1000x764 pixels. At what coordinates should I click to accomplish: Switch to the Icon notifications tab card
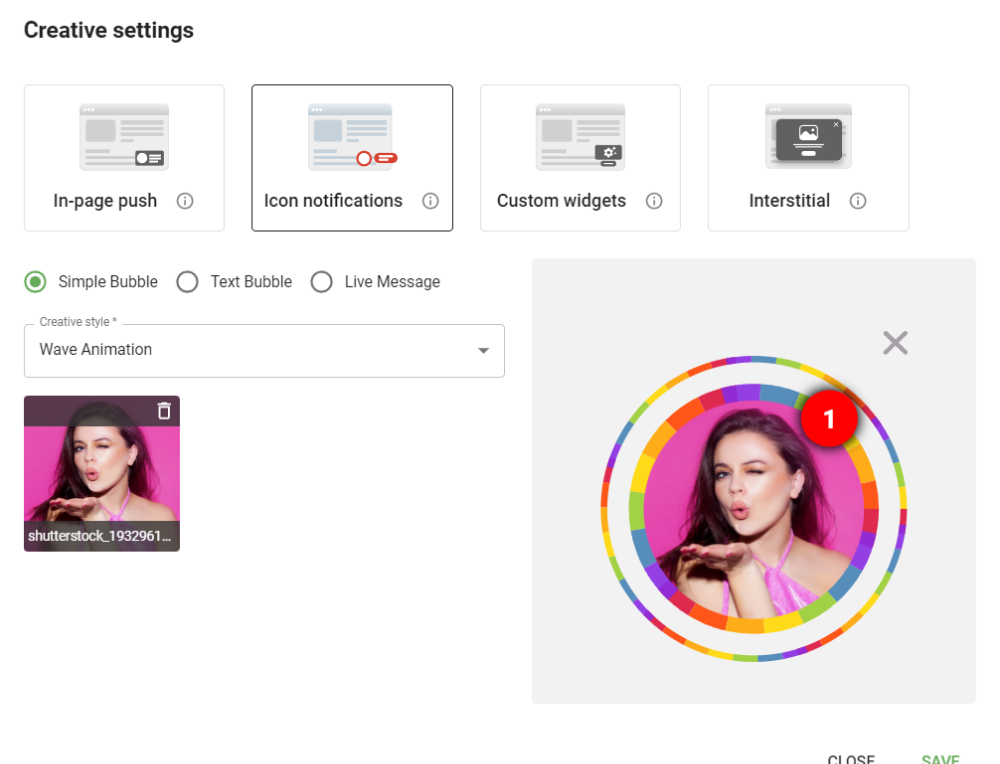point(352,157)
